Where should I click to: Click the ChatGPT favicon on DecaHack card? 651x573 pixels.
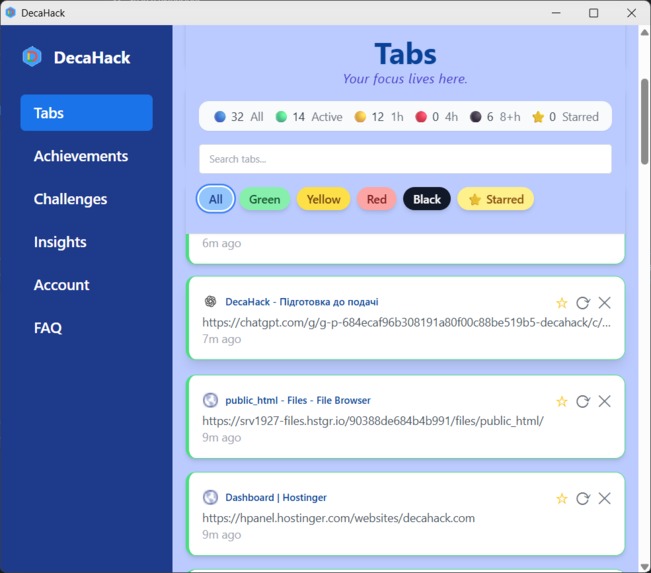(x=210, y=301)
